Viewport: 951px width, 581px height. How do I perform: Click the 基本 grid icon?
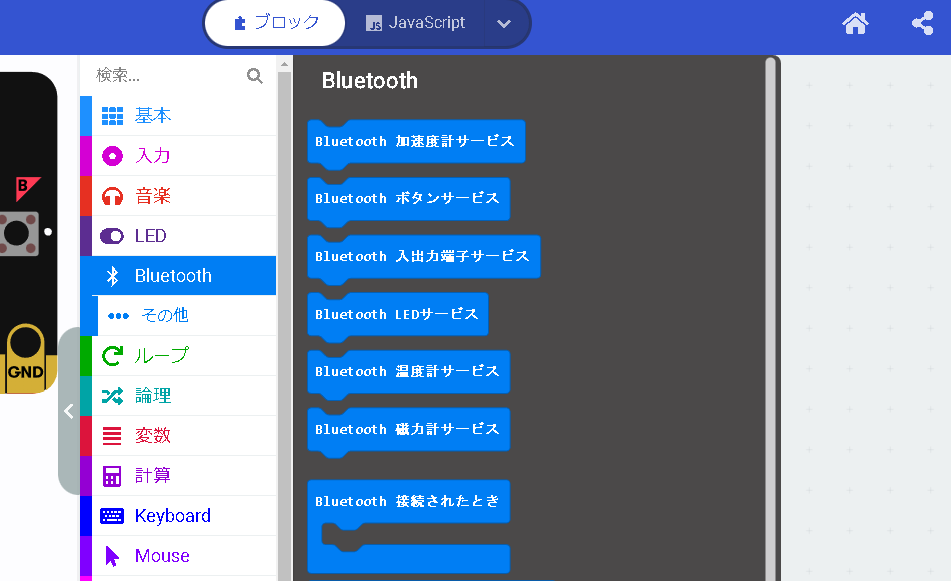click(x=112, y=116)
